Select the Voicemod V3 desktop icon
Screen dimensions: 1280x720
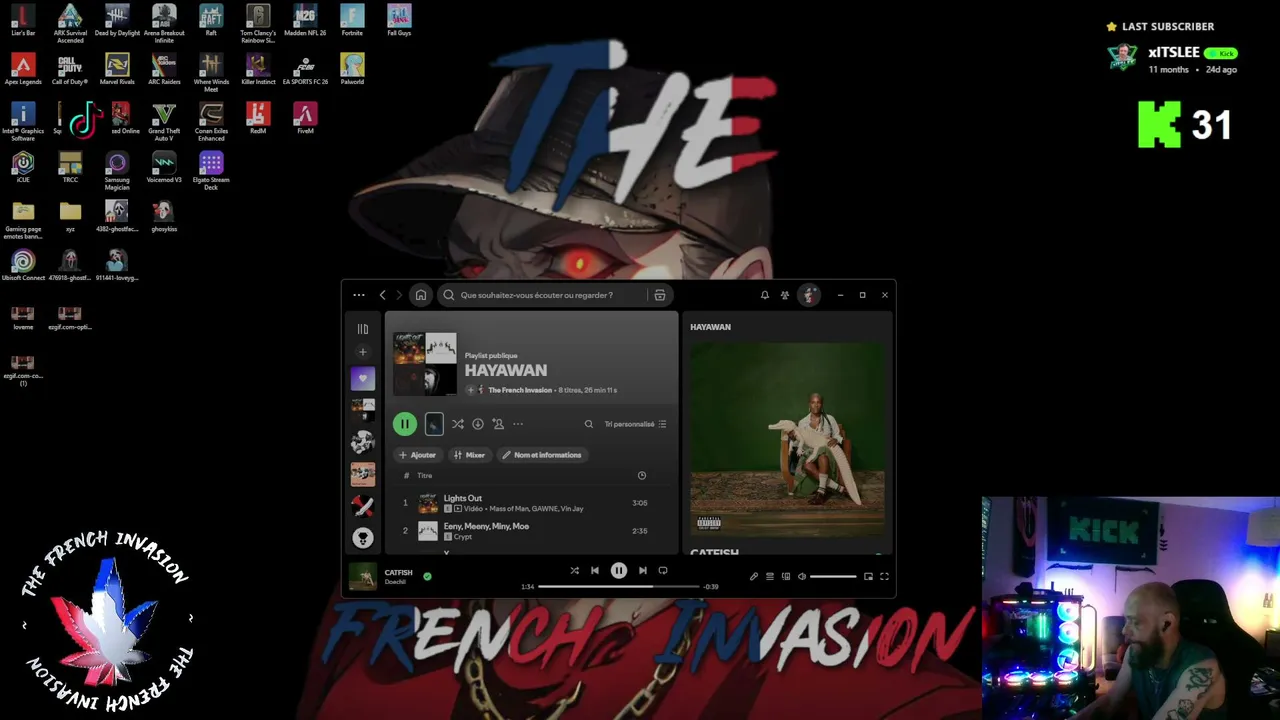pyautogui.click(x=164, y=168)
